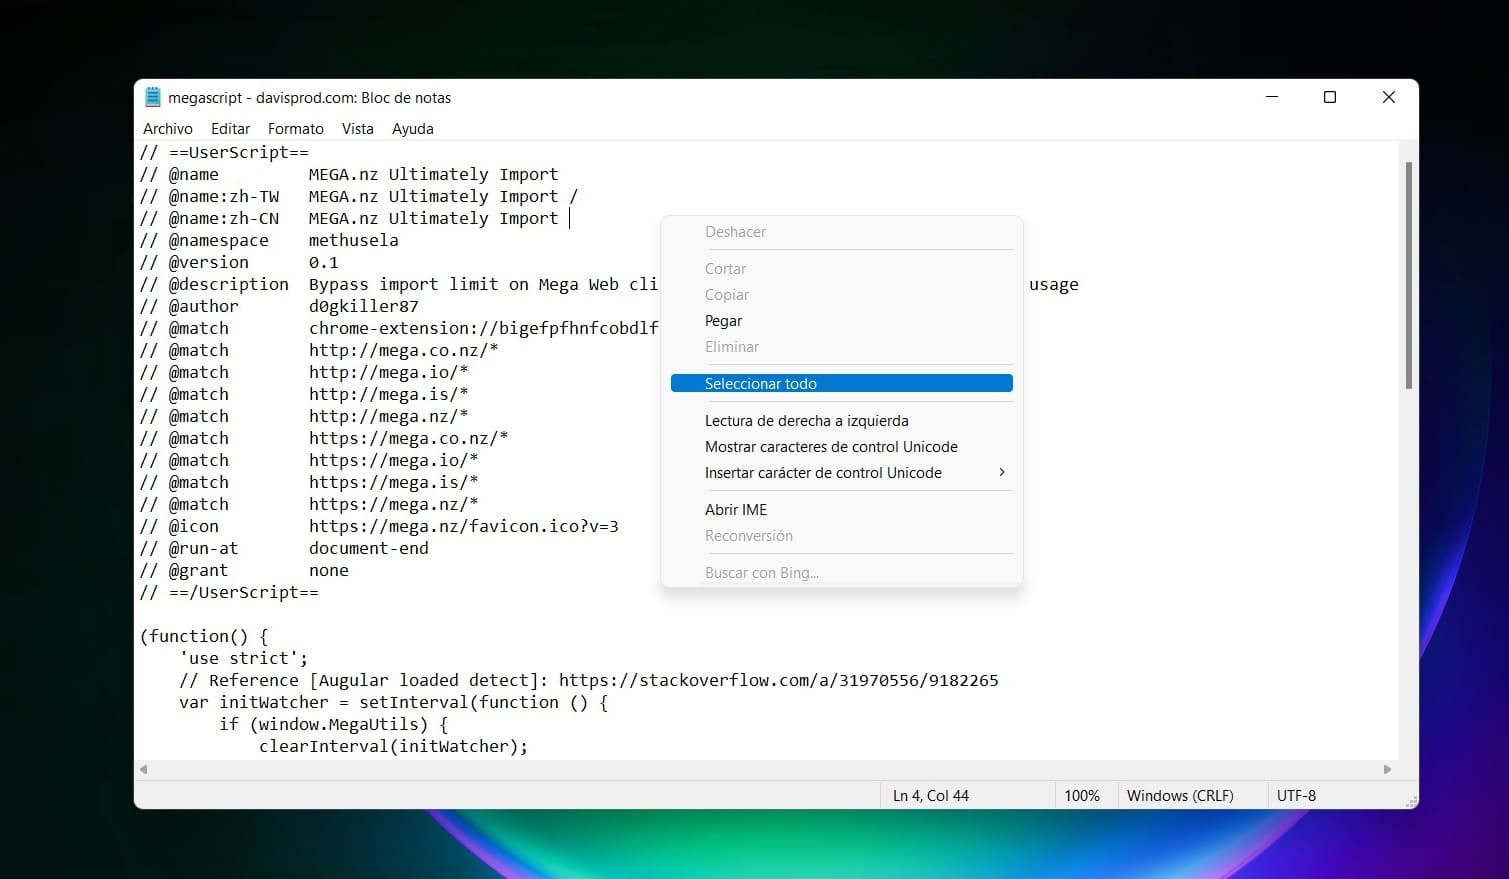Click the 'use strict'; line
Screen dimensions: 1509x879
pos(244,659)
